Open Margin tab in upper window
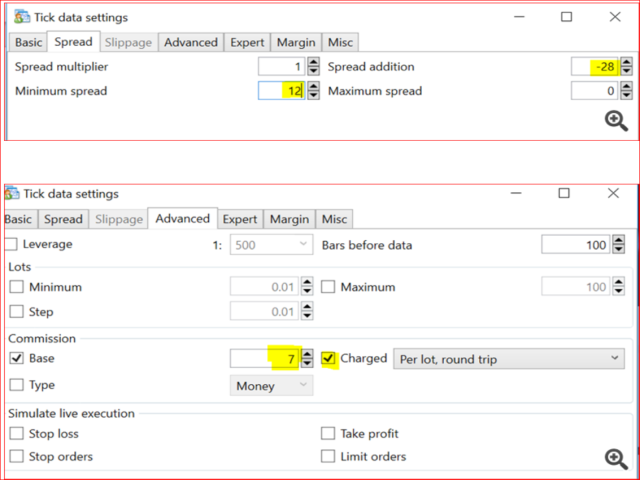This screenshot has height=480, width=640. click(x=296, y=42)
